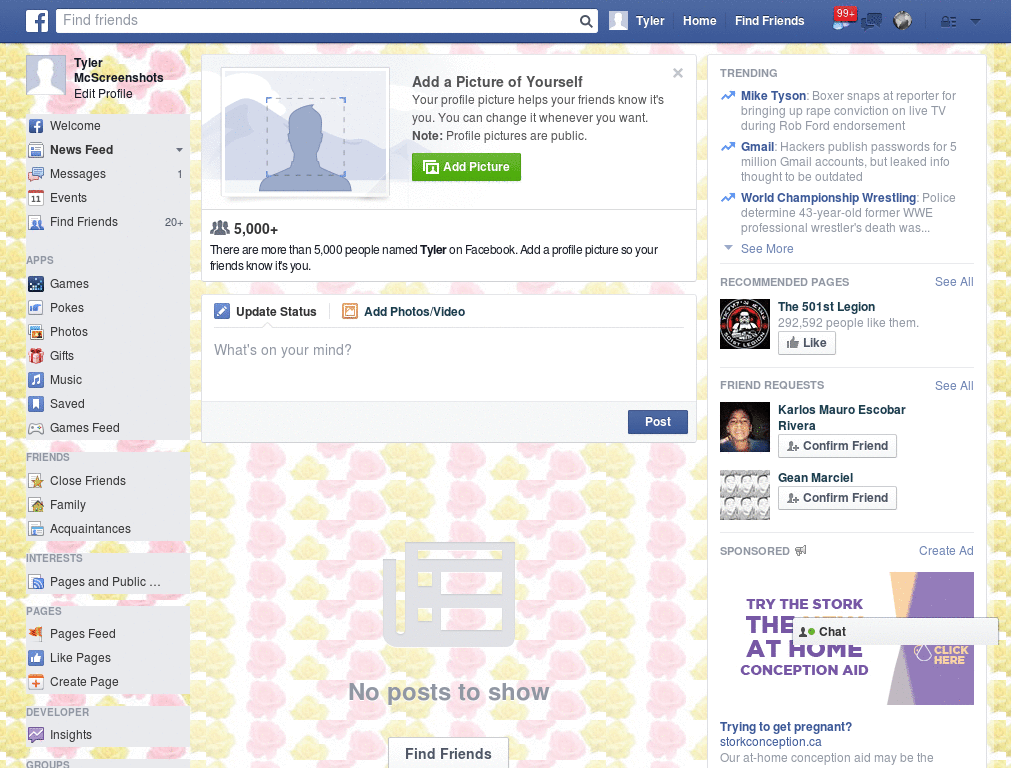Click the Messages sidebar icon
This screenshot has width=1024, height=768.
tap(36, 174)
